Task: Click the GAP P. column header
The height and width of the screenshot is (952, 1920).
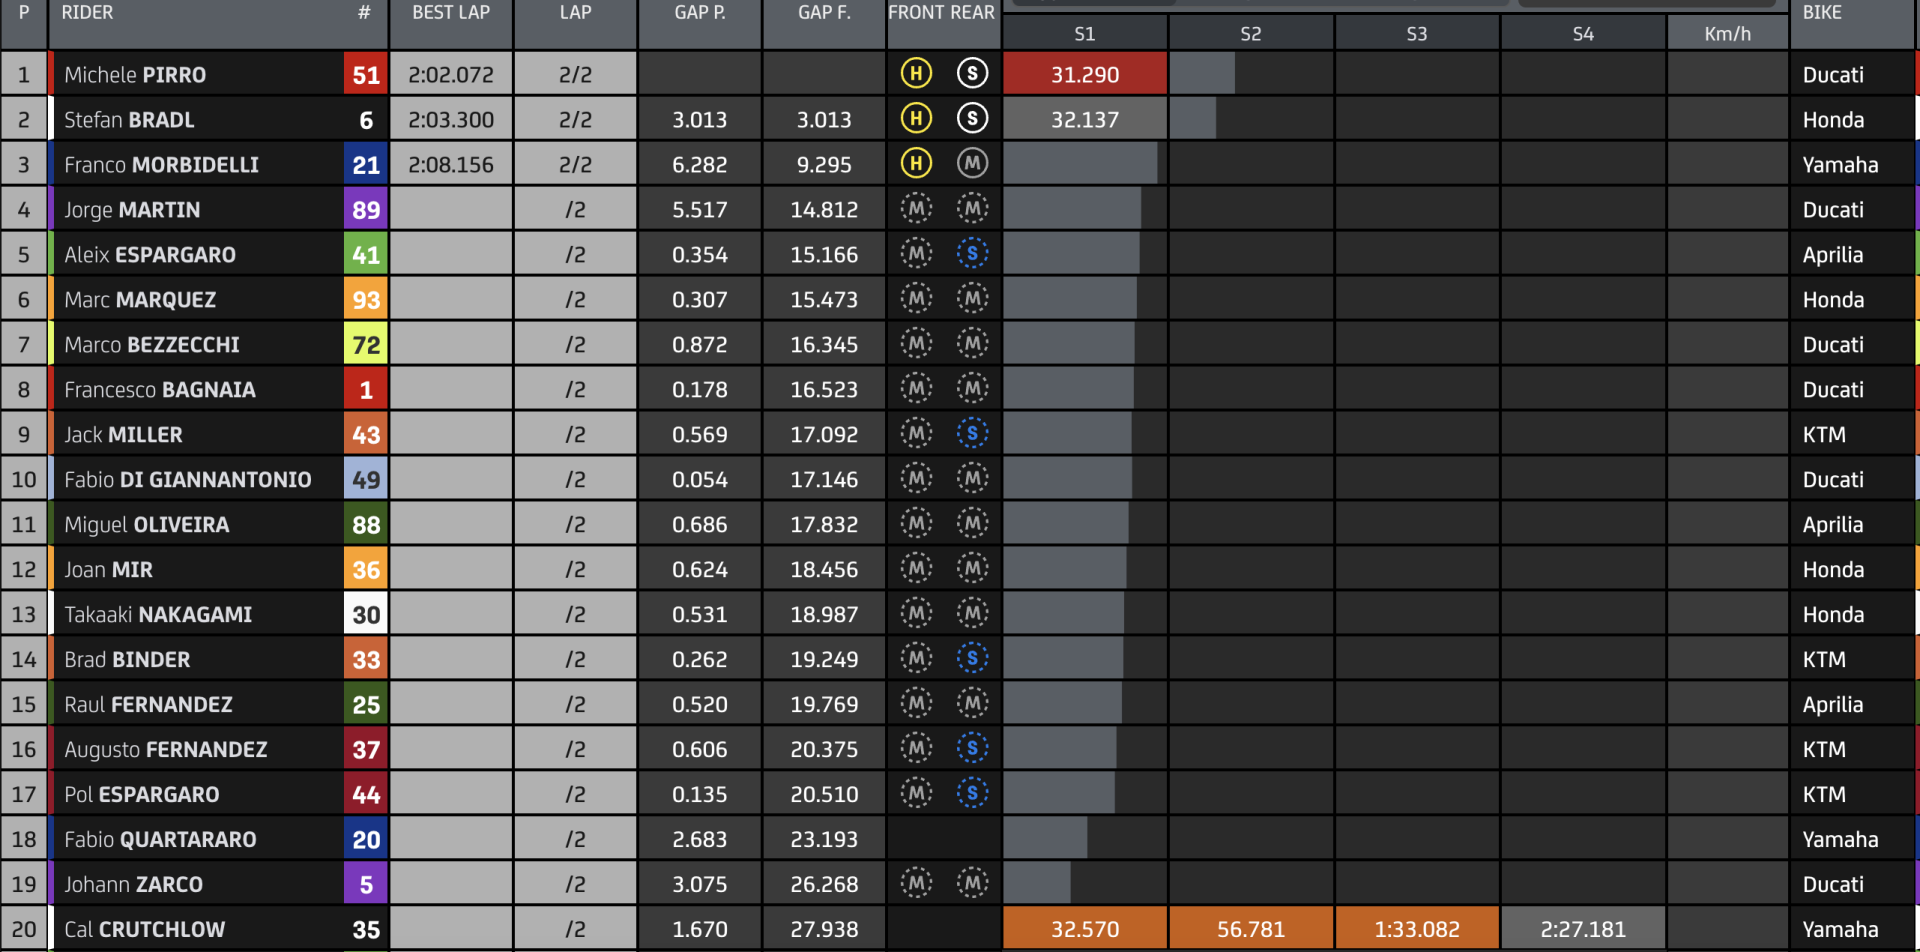Action: 700,13
